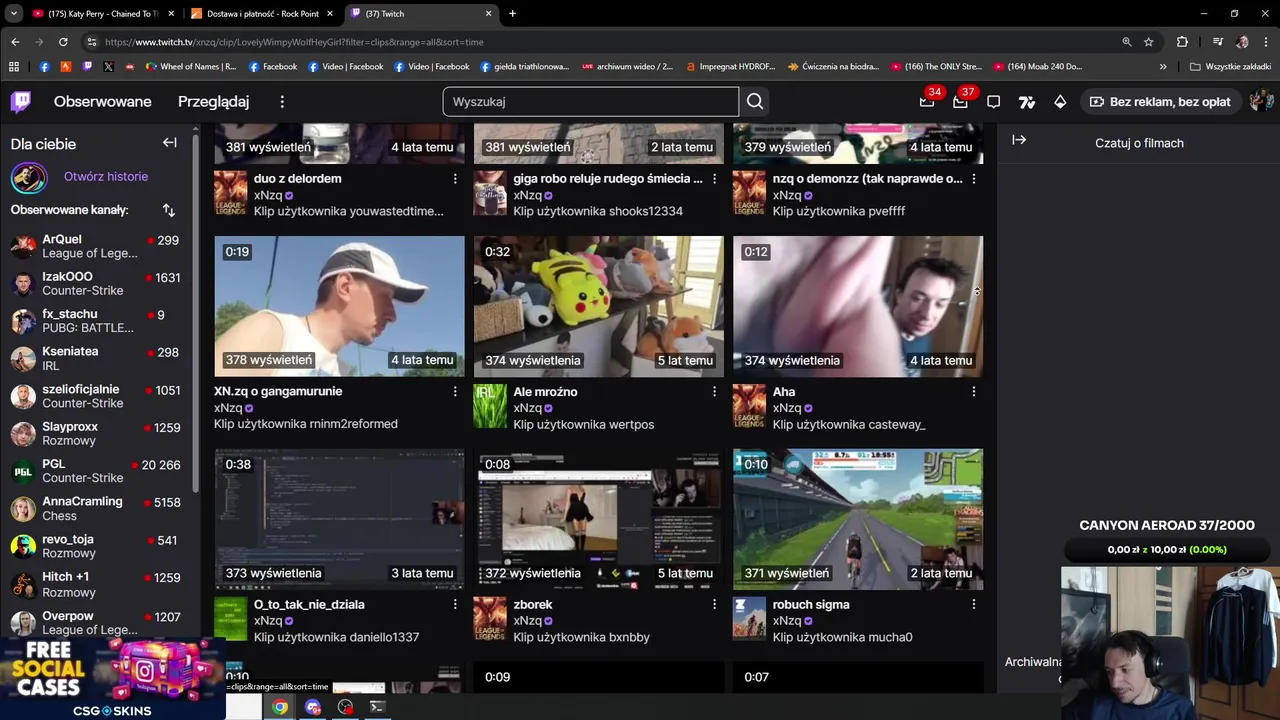Play the robuch sigma cycling clip thumbnail
Image resolution: width=1280 pixels, height=720 pixels.
click(x=858, y=519)
